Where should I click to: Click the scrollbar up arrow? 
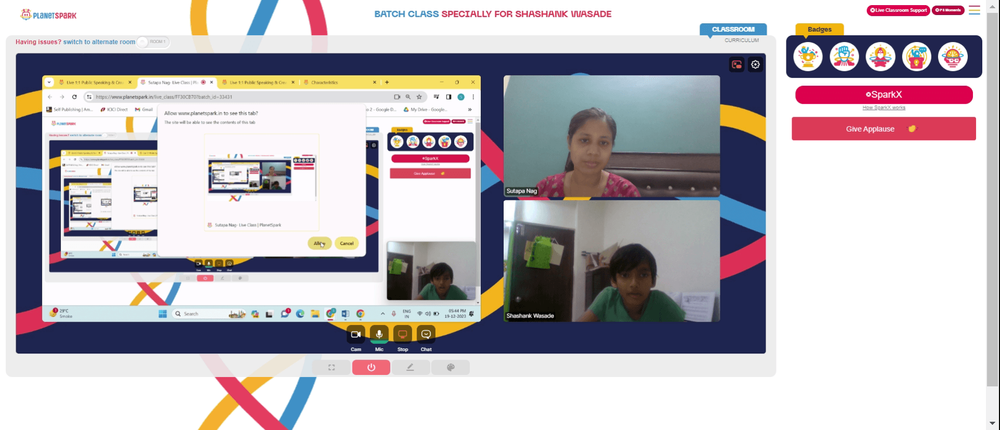coord(994,5)
